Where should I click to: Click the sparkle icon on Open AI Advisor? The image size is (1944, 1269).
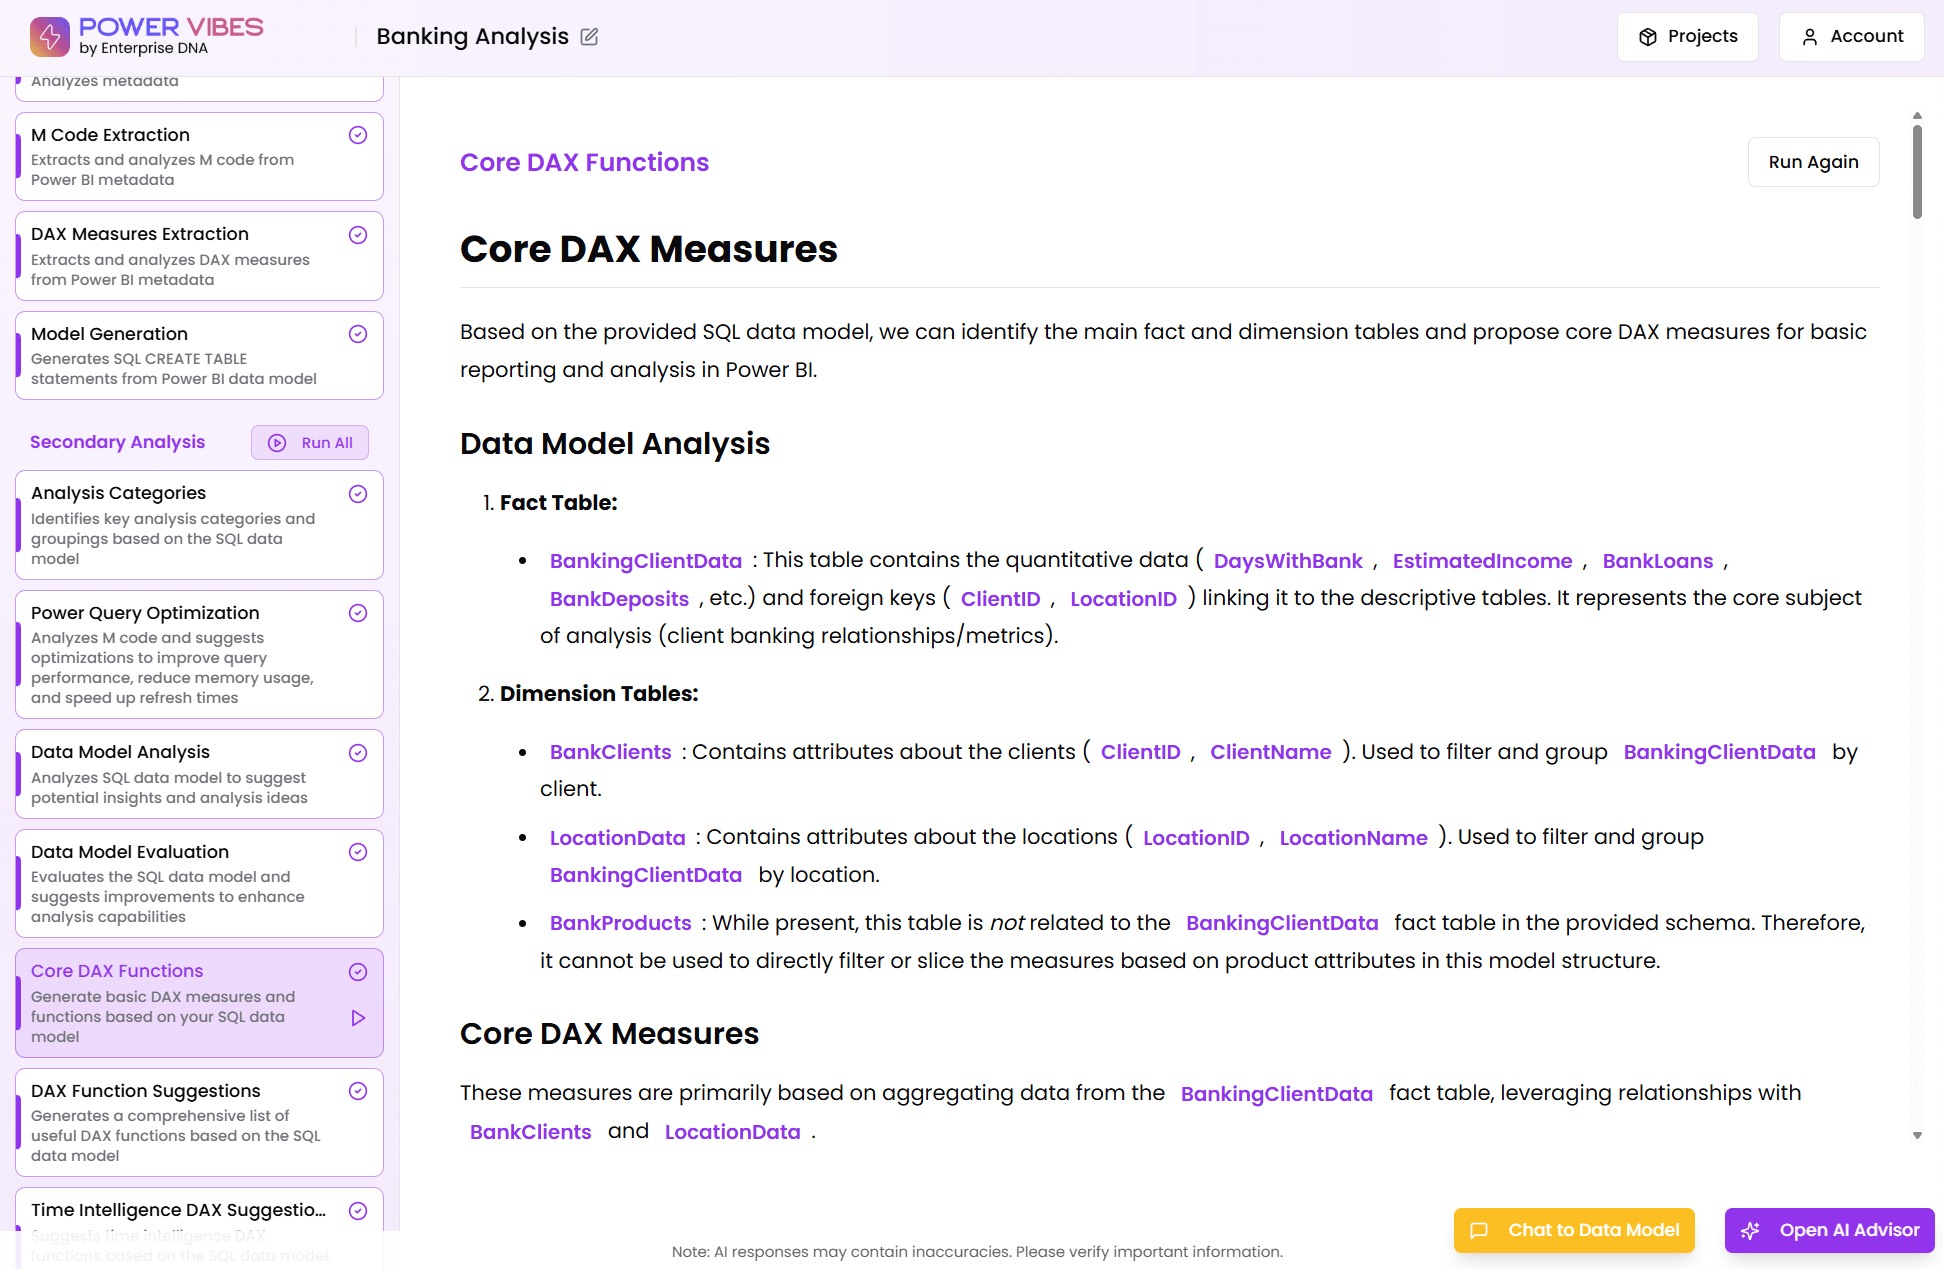click(1750, 1230)
